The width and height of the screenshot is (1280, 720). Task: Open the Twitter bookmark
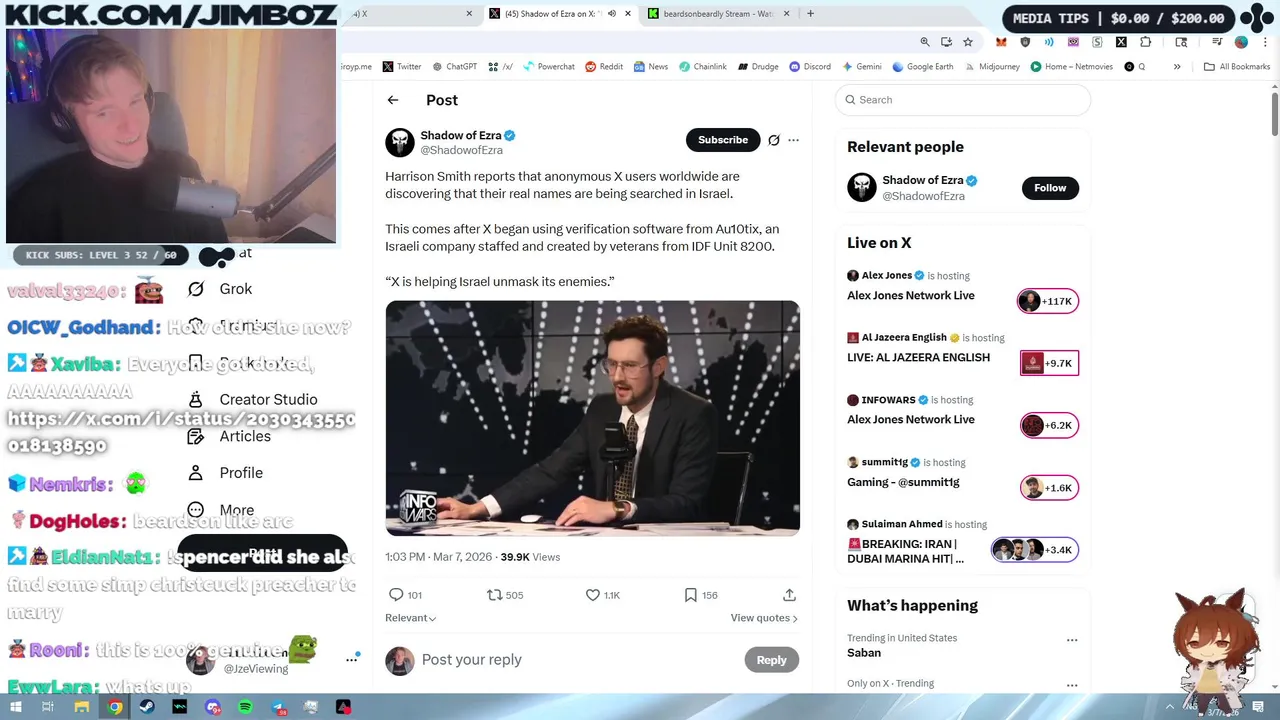pyautogui.click(x=402, y=67)
